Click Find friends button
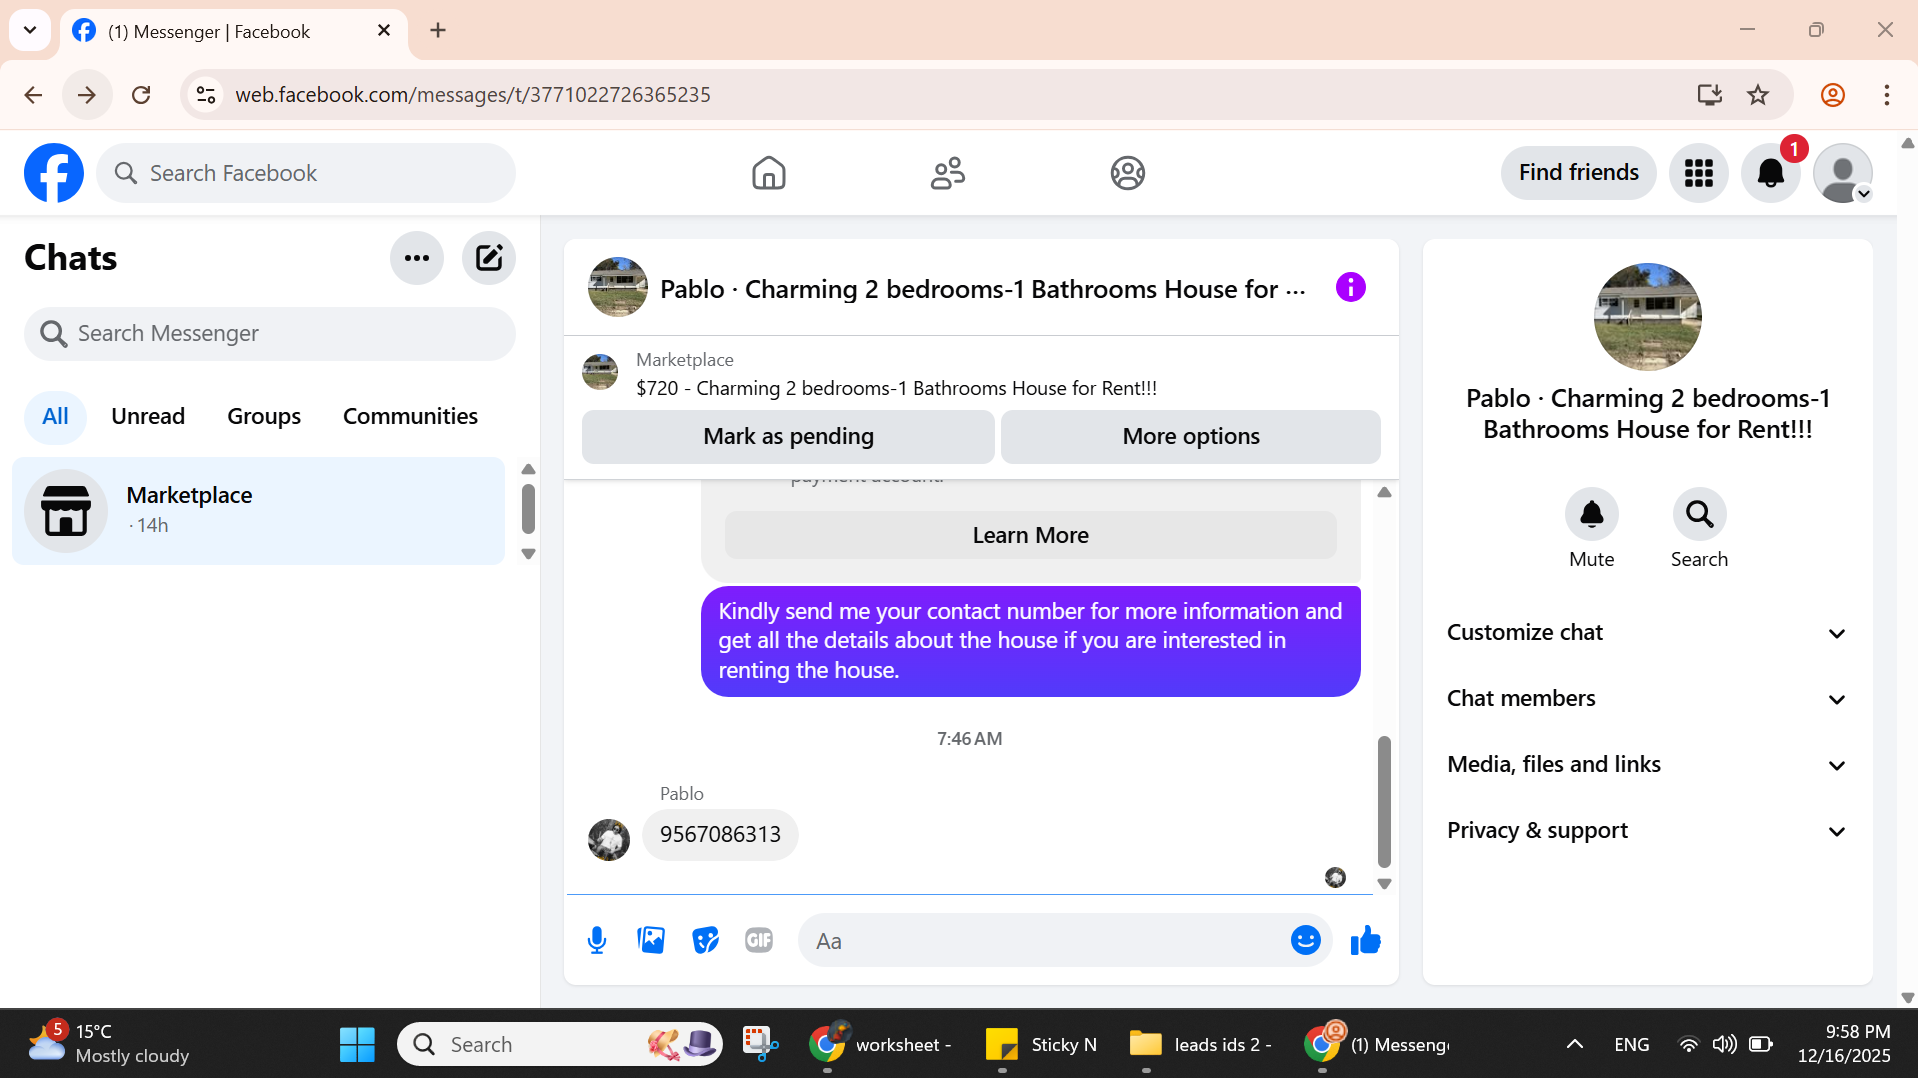Screen dimensions: 1918x1078 pos(1578,173)
